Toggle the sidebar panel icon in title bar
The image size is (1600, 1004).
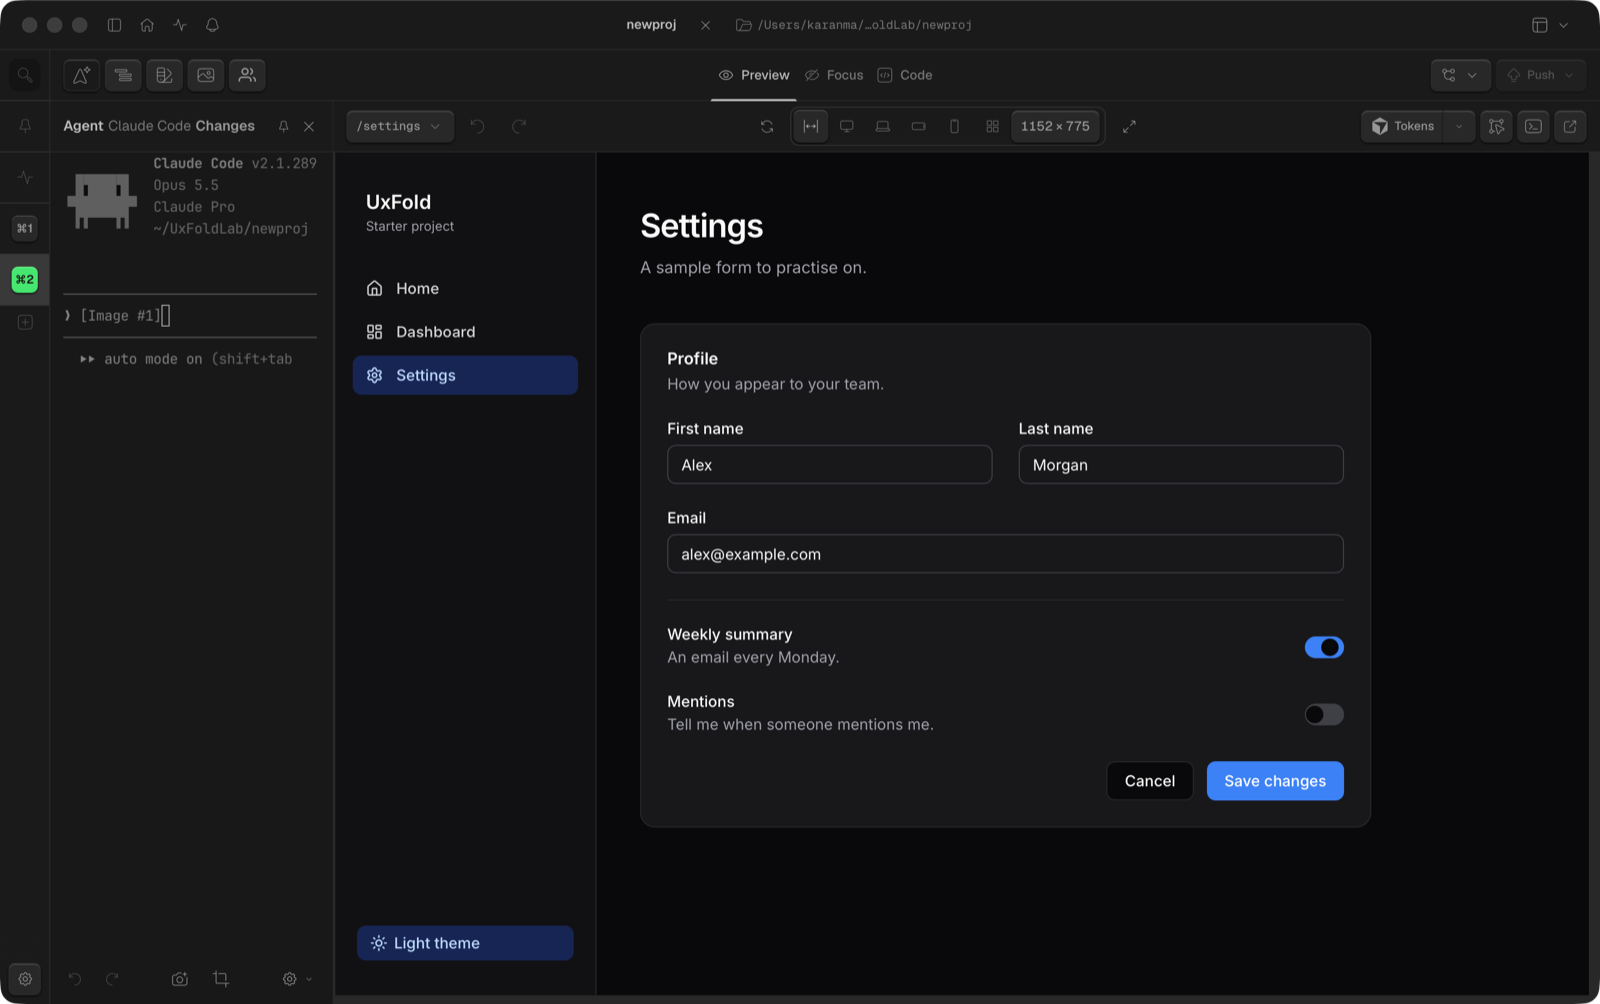pos(114,25)
